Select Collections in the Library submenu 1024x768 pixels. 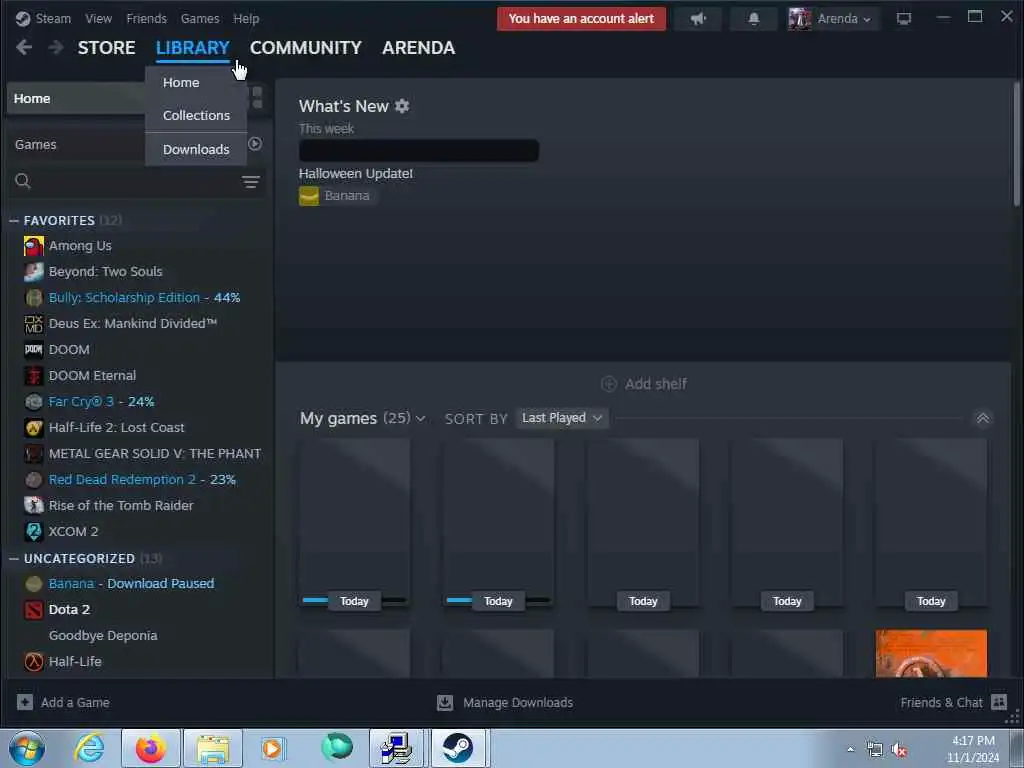[x=196, y=115]
